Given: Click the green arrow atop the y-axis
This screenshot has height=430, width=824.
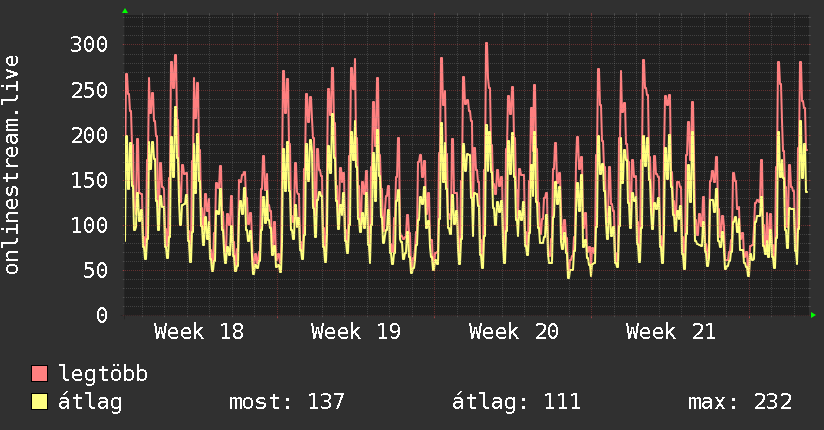Looking at the screenshot, I should tap(125, 11).
